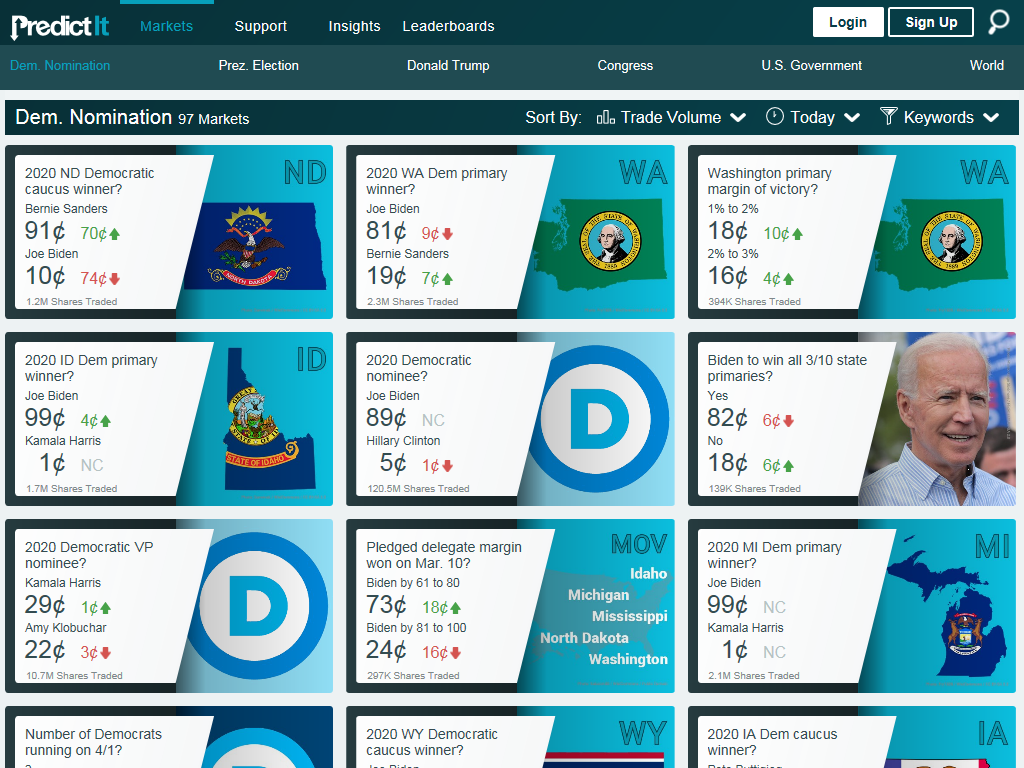
Task: Click Amy Klobuchar 22¢ price
Action: tap(45, 650)
